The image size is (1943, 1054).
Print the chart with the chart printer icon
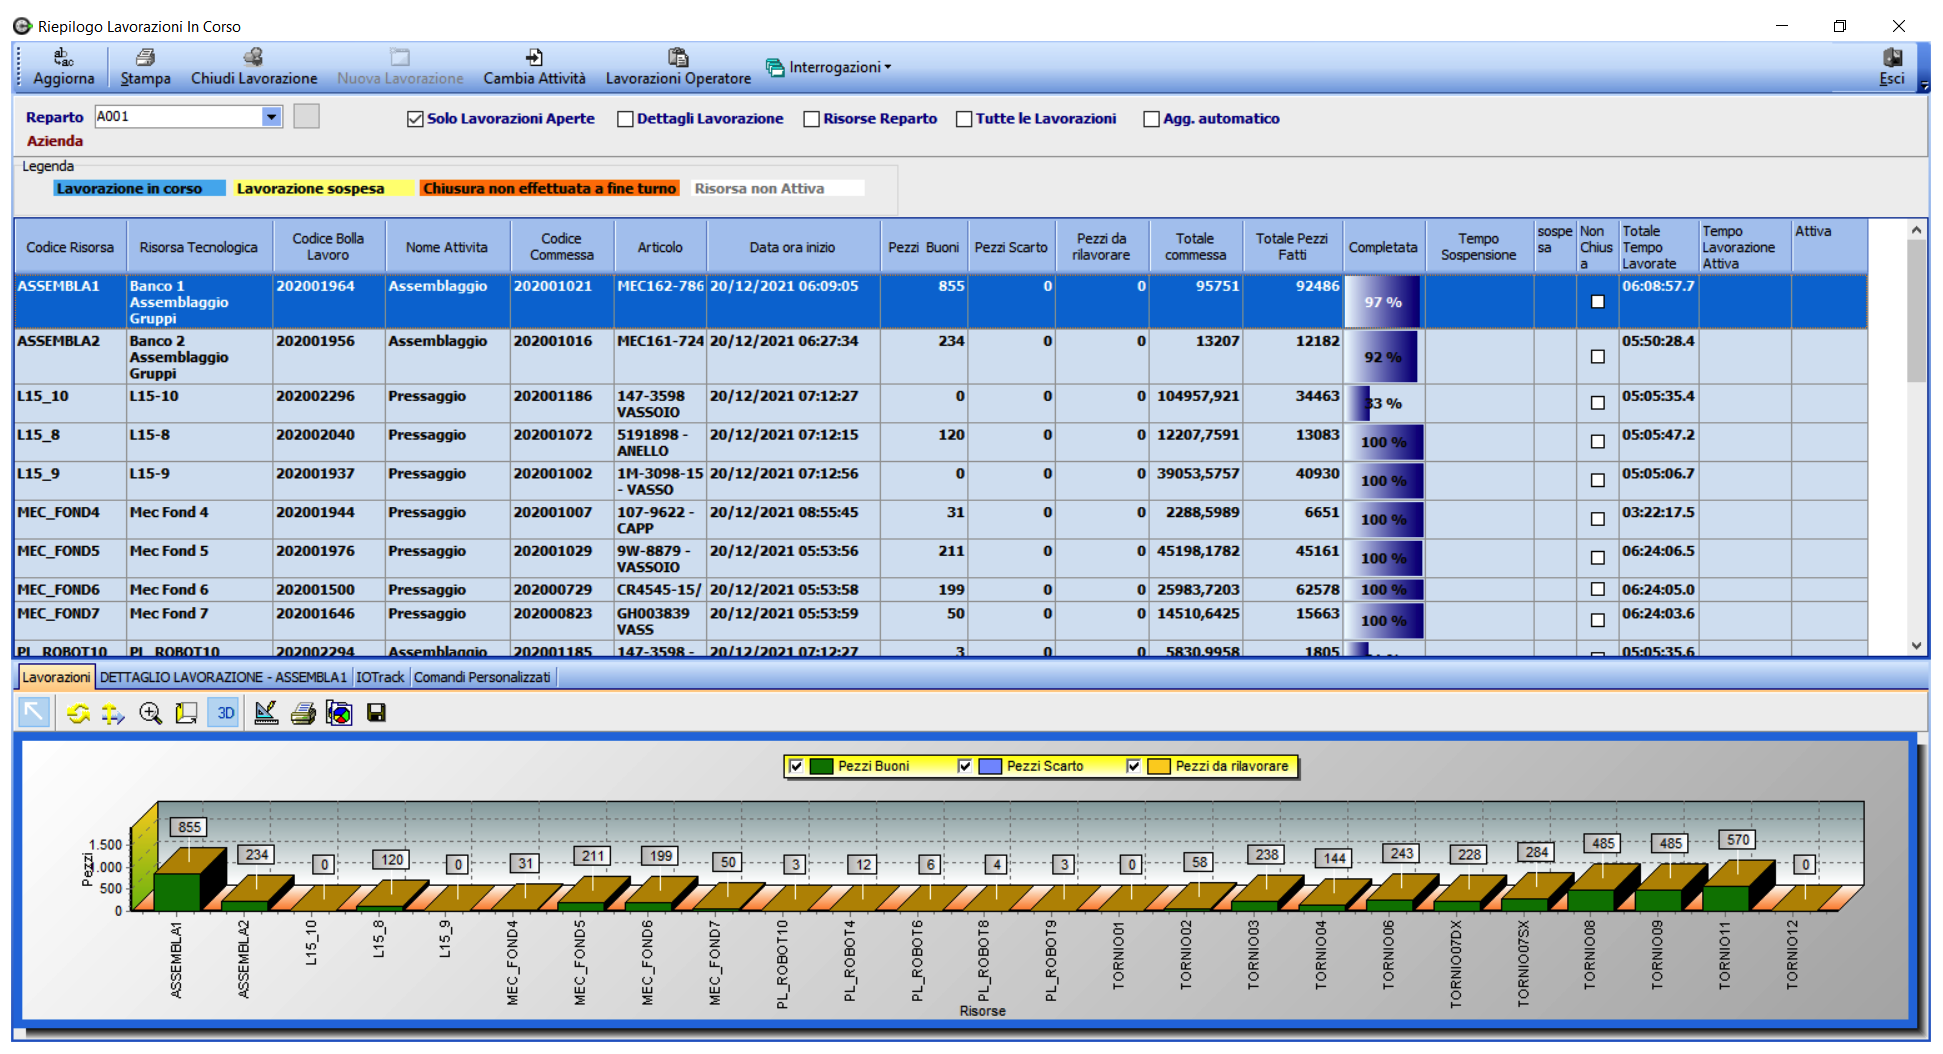click(303, 713)
